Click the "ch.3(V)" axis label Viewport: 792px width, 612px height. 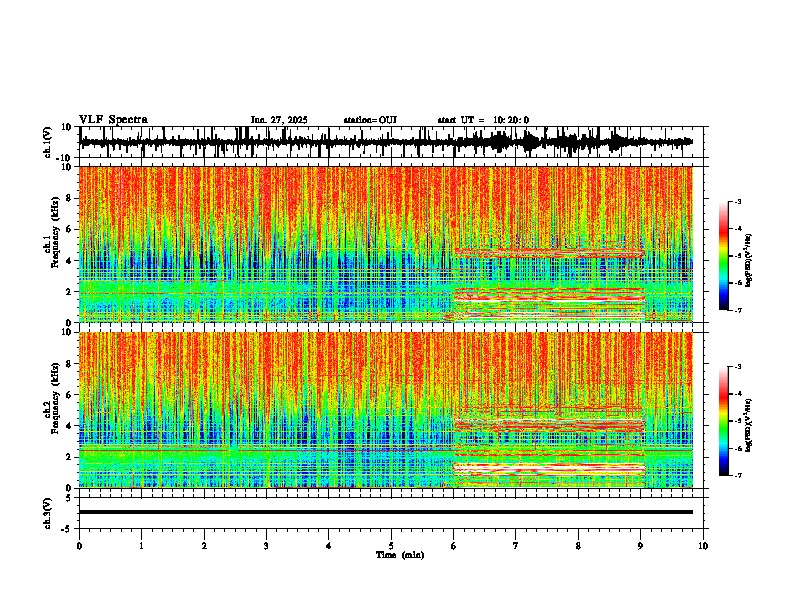click(x=48, y=513)
